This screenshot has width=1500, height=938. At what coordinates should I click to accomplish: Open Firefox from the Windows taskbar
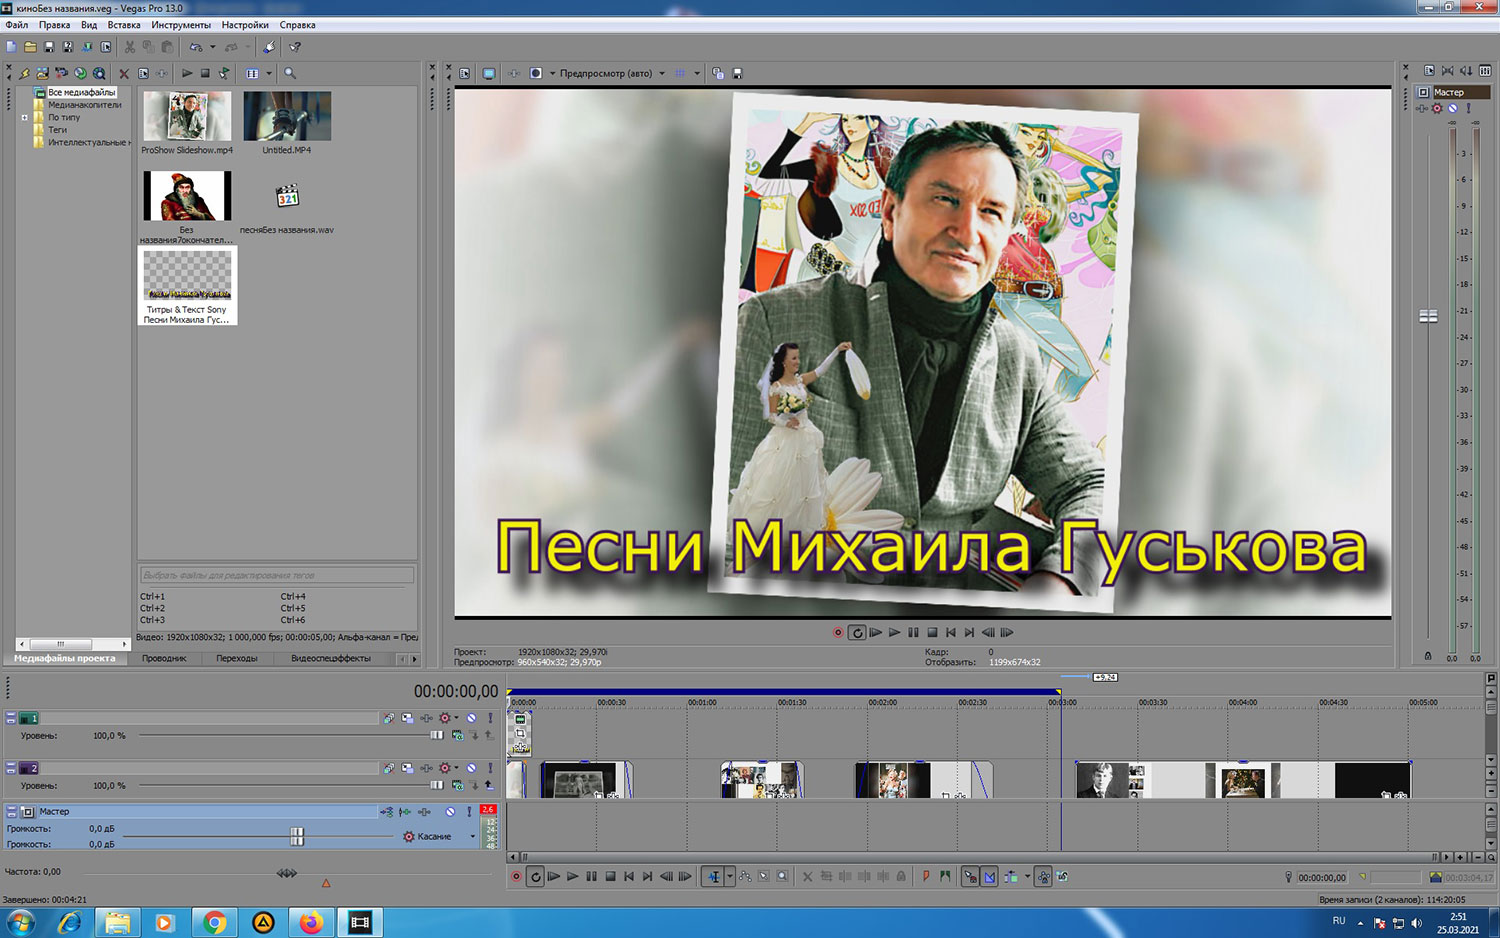pyautogui.click(x=311, y=922)
